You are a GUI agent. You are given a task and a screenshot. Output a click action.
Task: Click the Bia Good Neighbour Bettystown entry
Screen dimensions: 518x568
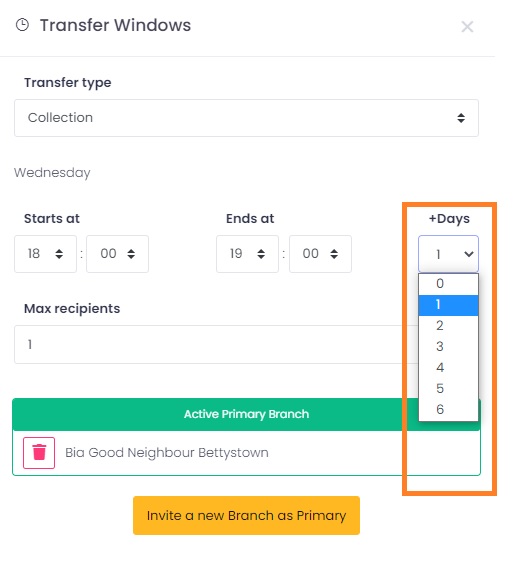point(167,453)
